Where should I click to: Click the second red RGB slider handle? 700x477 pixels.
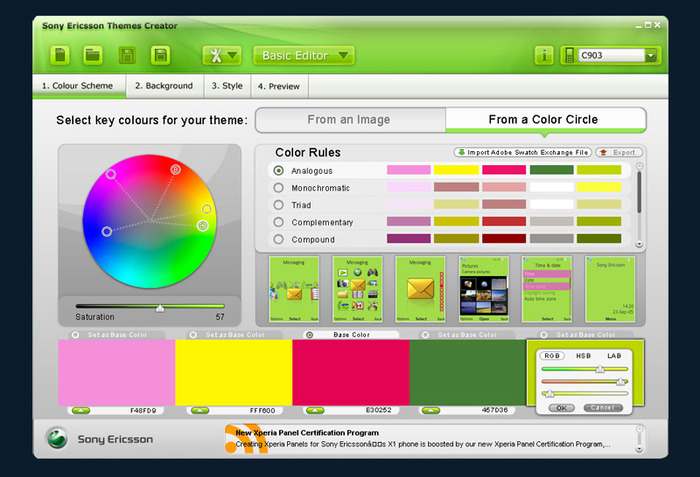click(621, 381)
